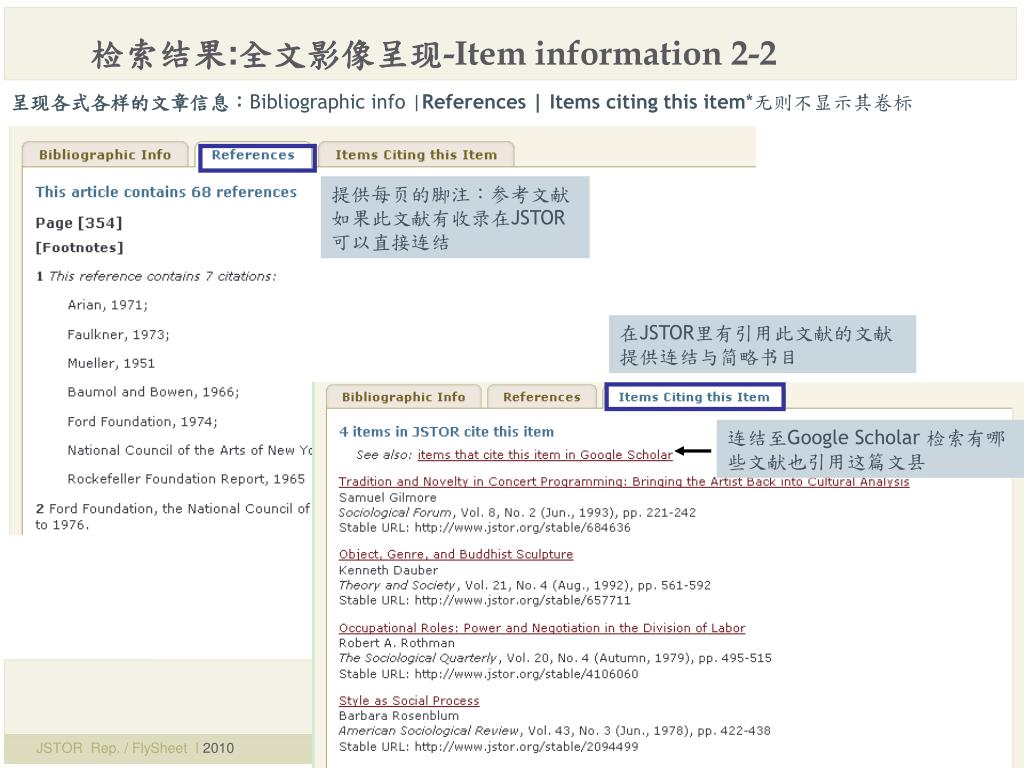Select citation 'National Council of the Arts of New Yo'
Viewport: 1024px width, 768px height.
[x=190, y=451]
